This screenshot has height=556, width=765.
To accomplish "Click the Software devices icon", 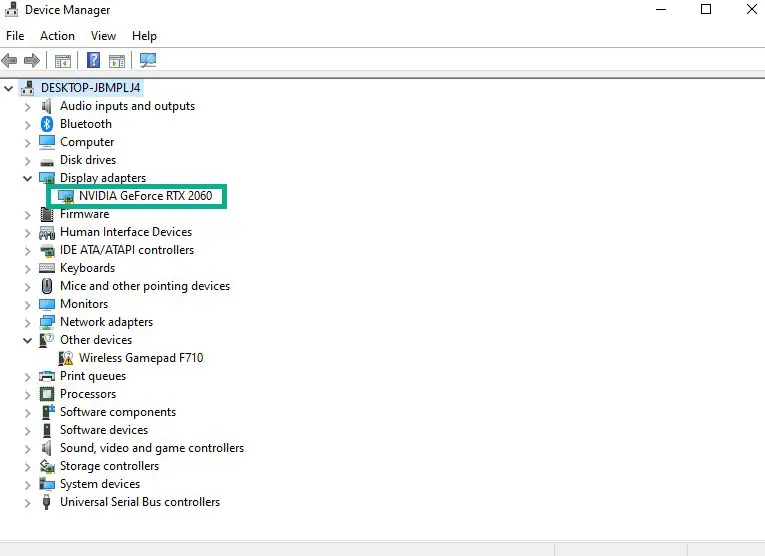I will (x=47, y=430).
